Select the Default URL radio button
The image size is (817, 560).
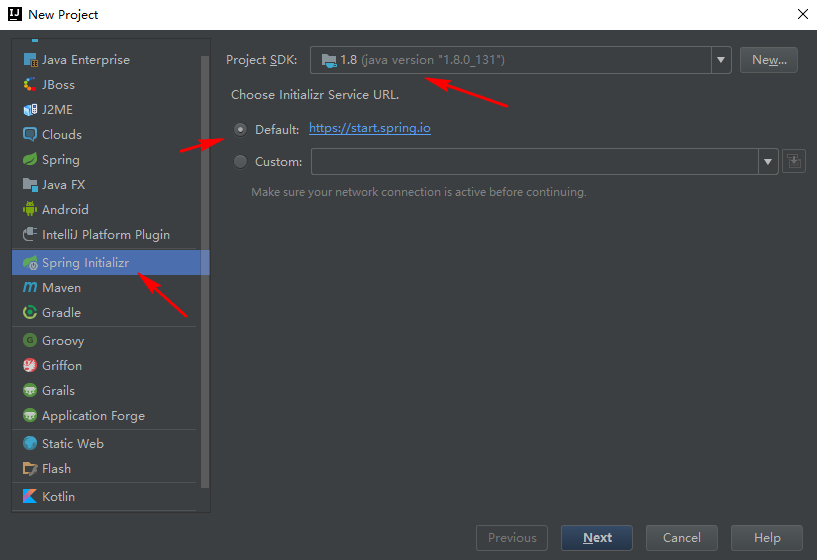point(240,129)
